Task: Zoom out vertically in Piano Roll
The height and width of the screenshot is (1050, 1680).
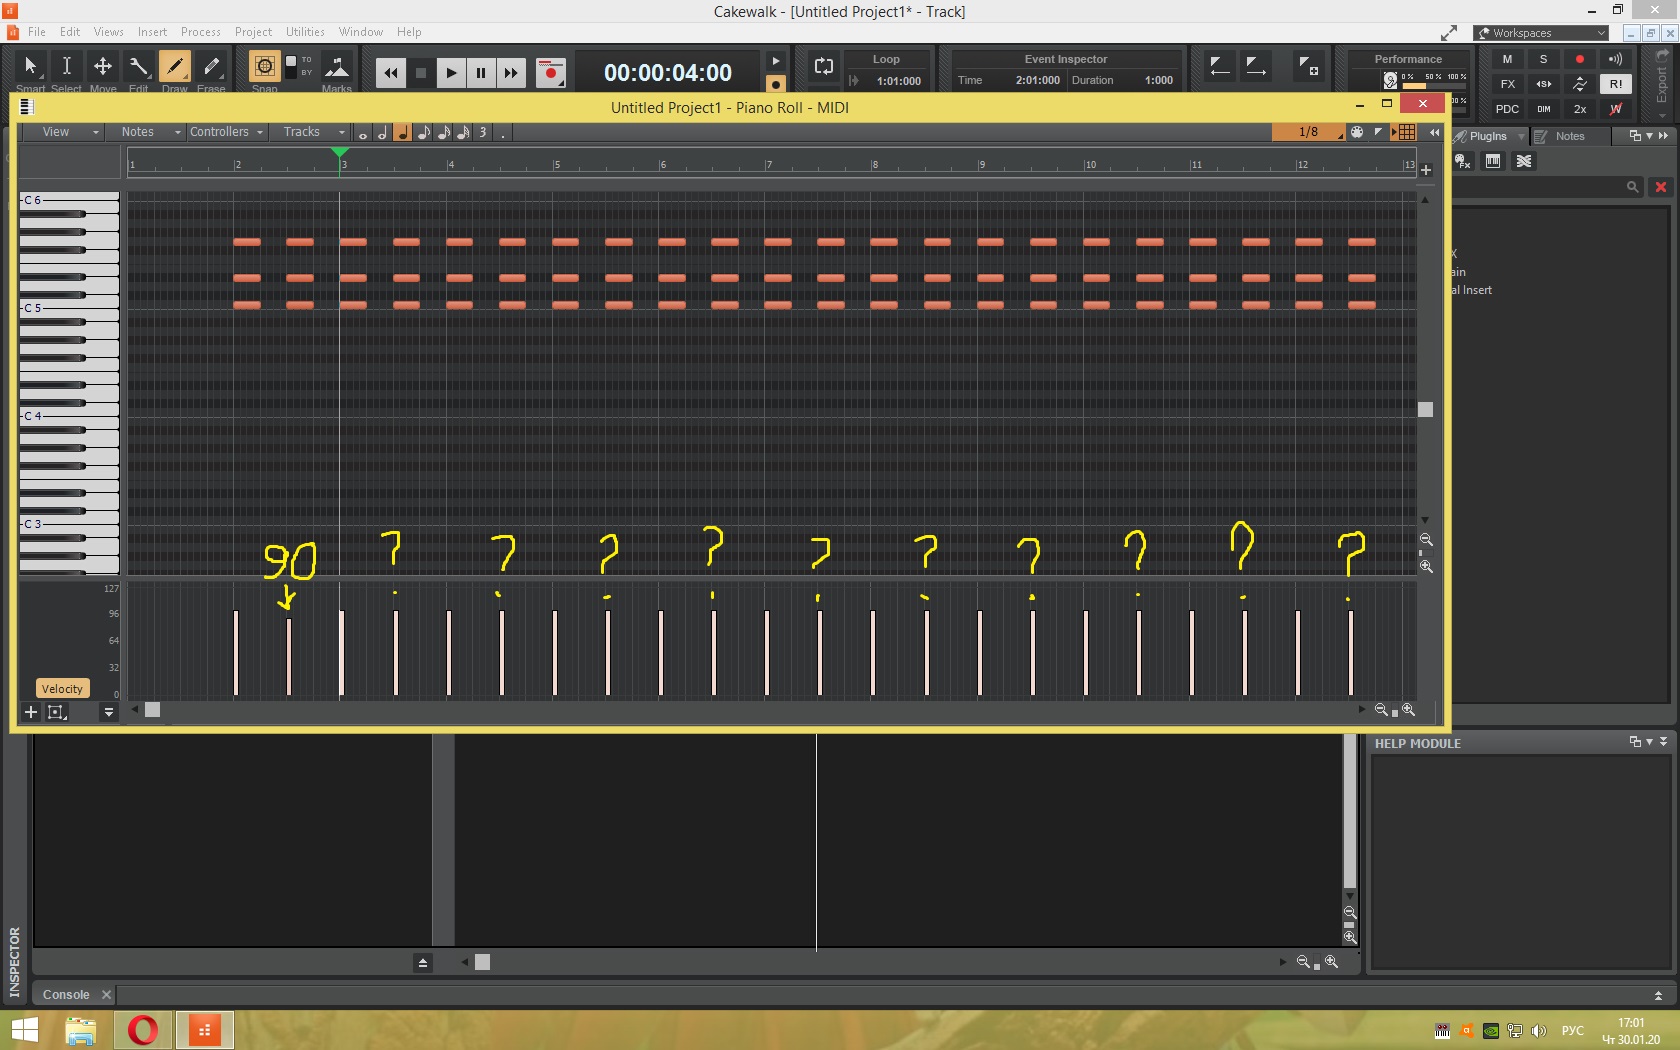Action: pyautogui.click(x=1426, y=540)
